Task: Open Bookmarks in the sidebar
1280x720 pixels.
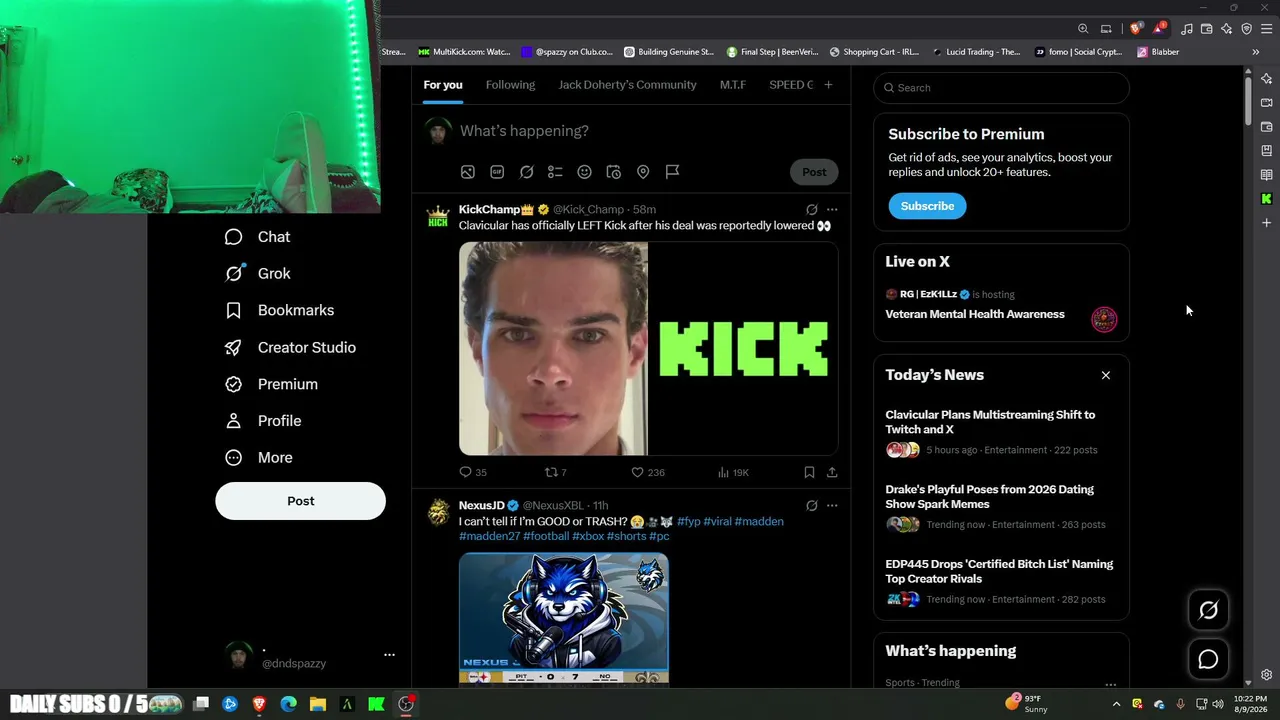Action: [279, 311]
